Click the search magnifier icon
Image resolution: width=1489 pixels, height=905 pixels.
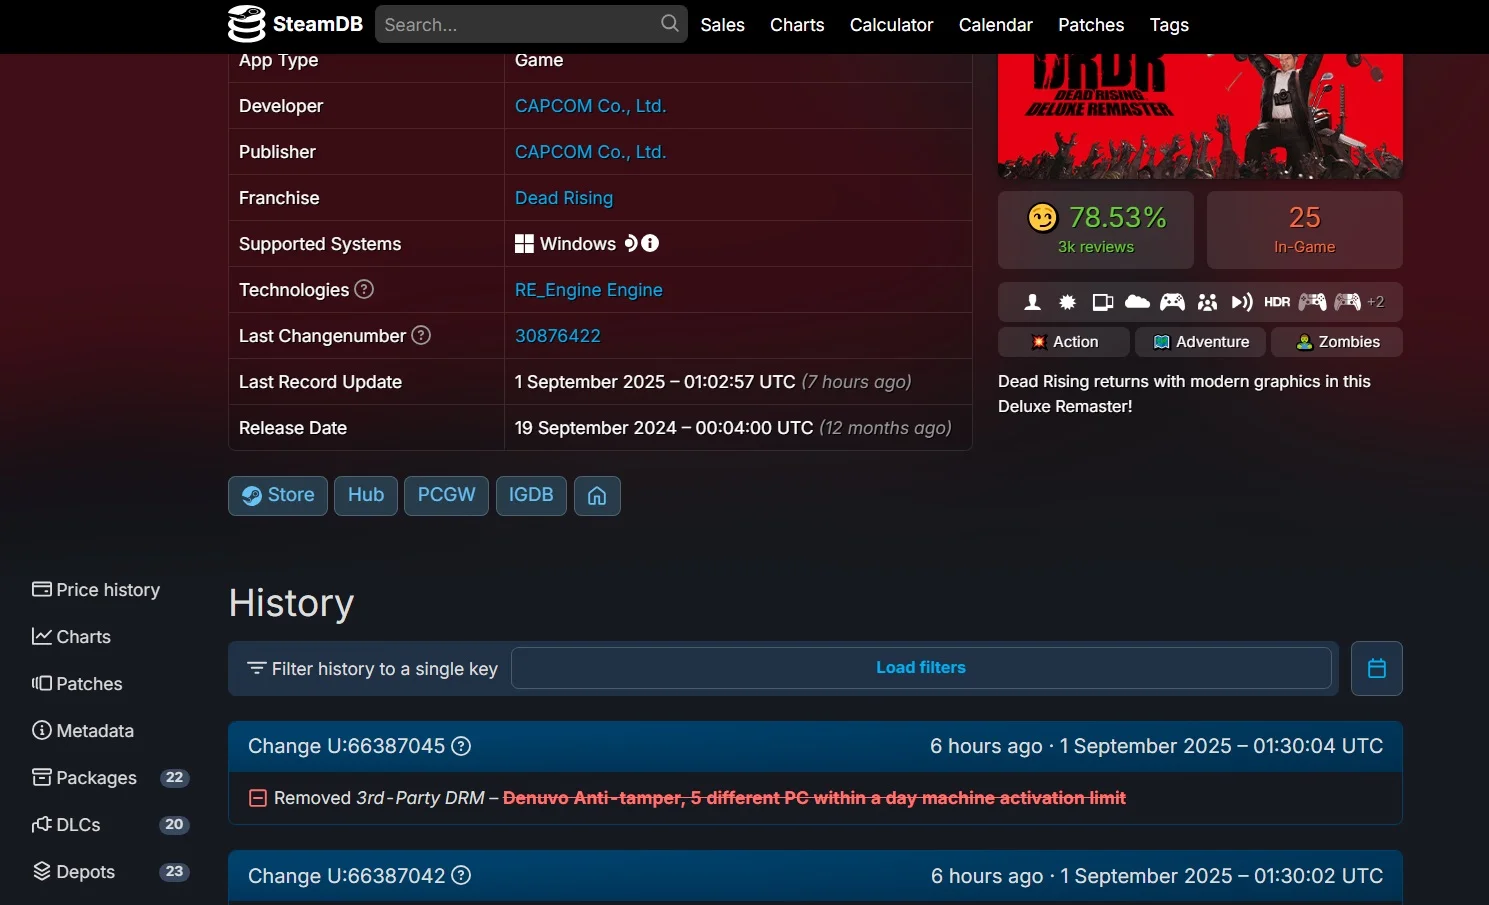tap(670, 23)
